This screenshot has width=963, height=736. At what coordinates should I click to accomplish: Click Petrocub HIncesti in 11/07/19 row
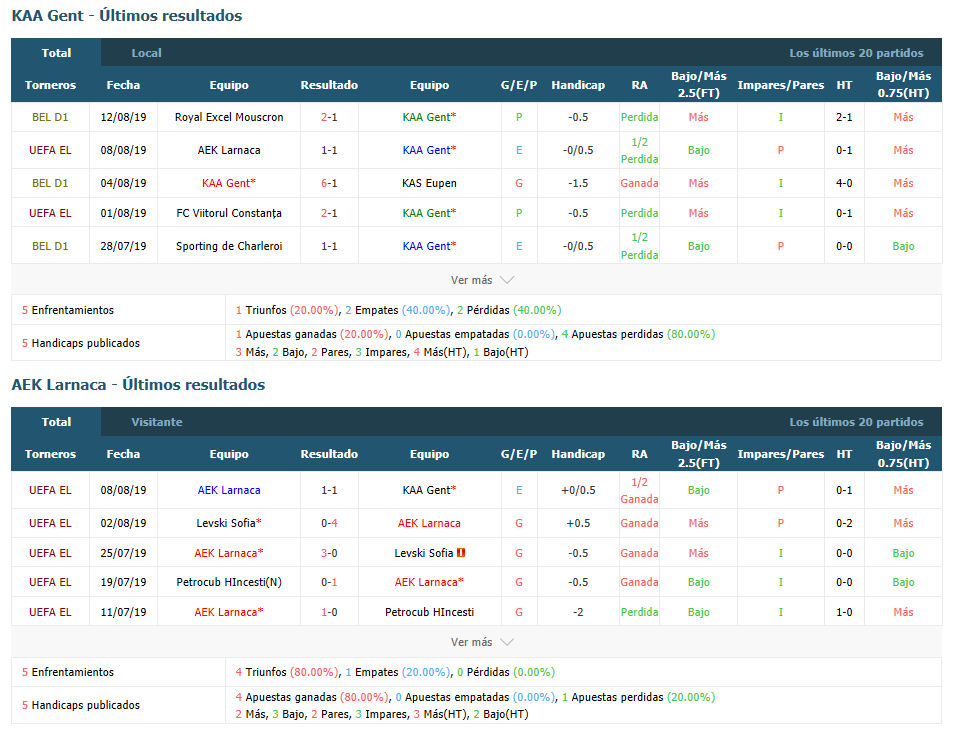[429, 612]
